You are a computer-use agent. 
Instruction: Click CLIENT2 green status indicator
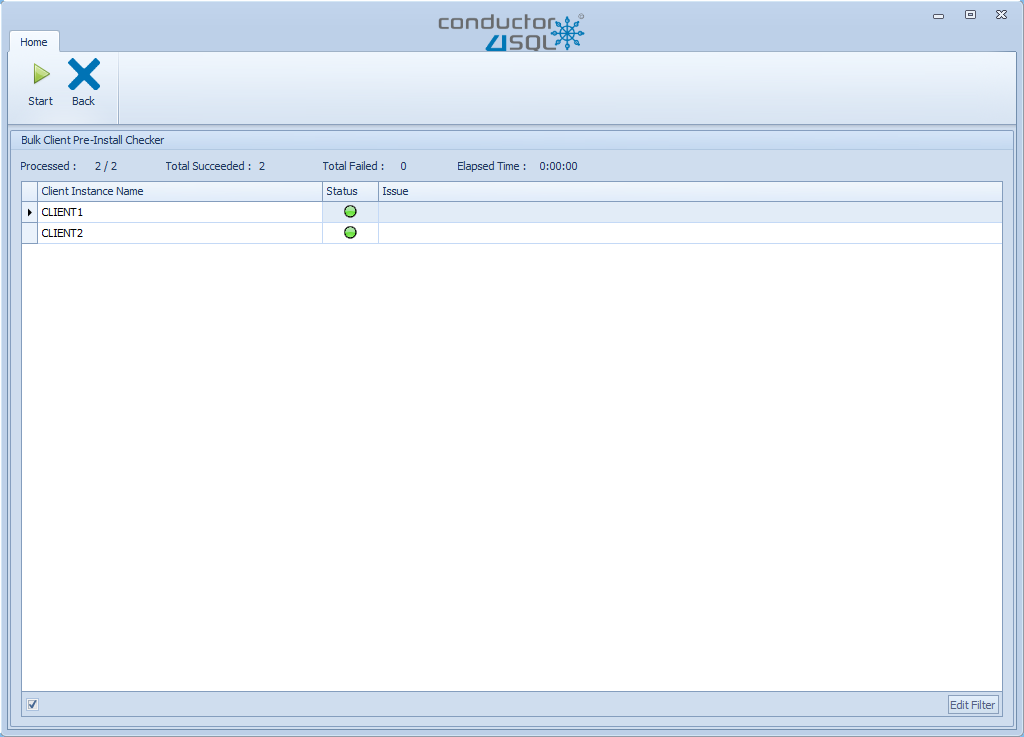click(x=350, y=232)
